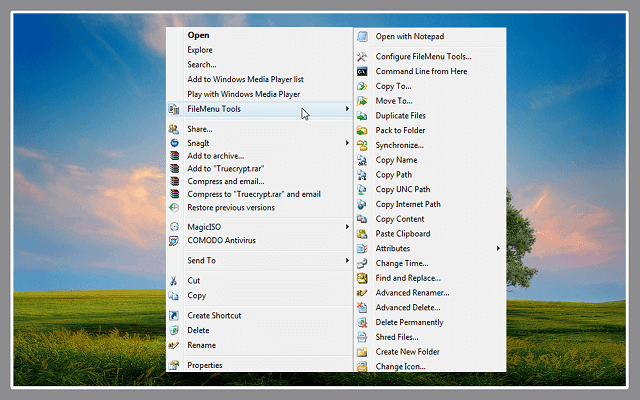Screen dimensions: 640x400
Task: Click the Command Line from Here icon
Action: (363, 71)
